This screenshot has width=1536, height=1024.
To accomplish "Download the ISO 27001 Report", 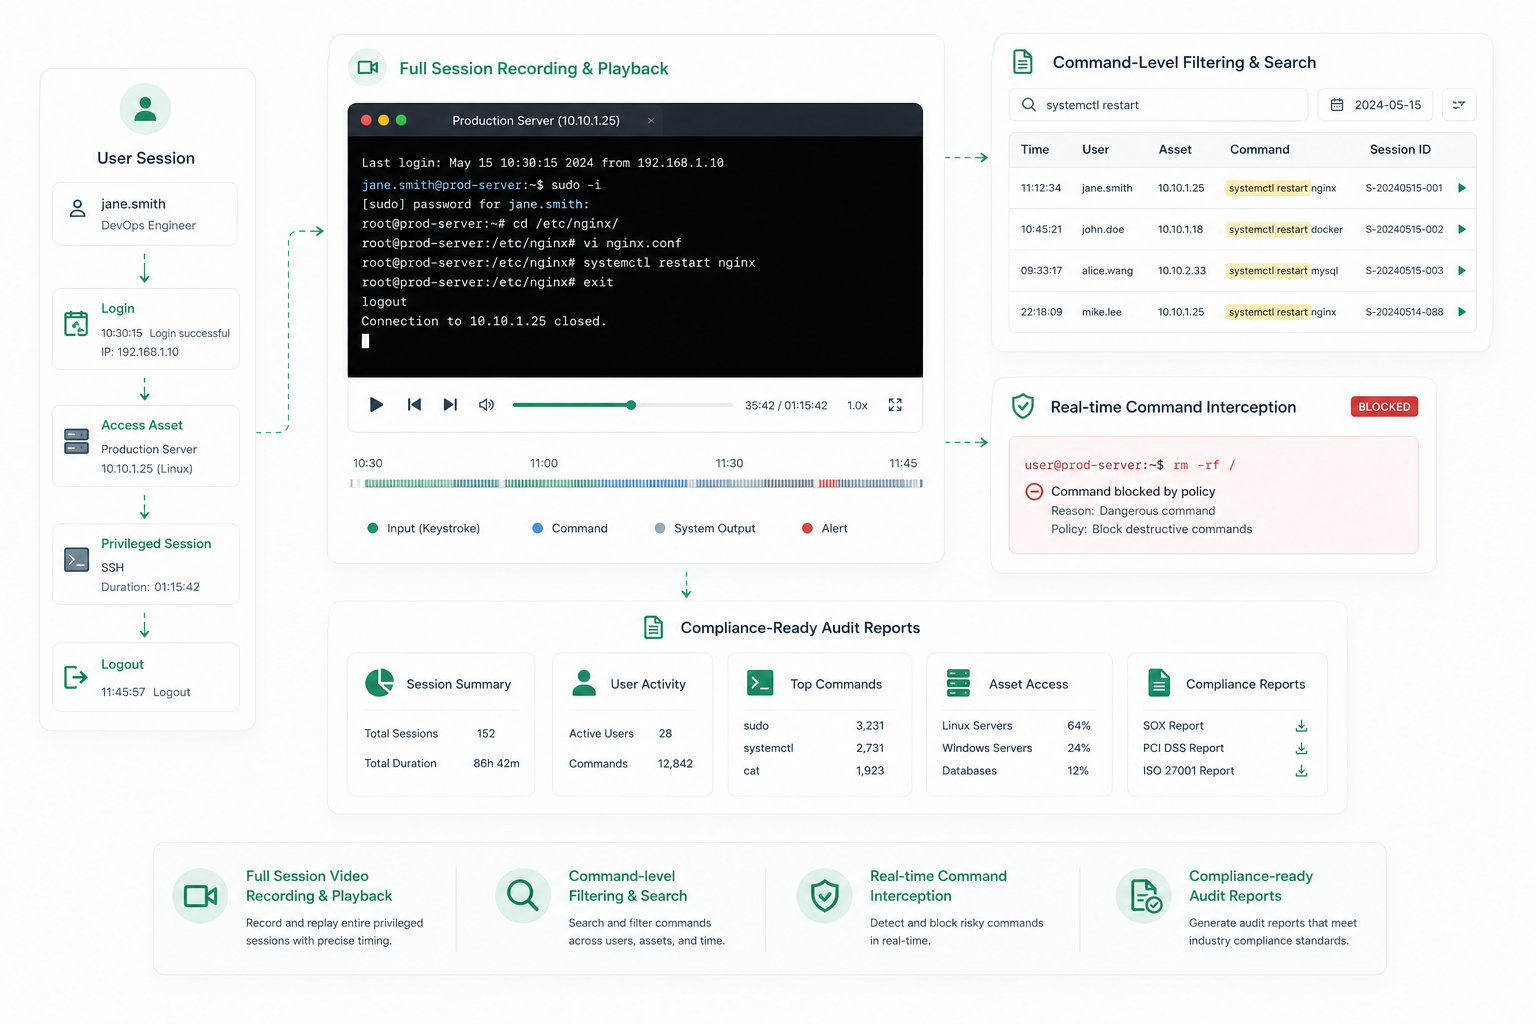I will (x=1301, y=771).
